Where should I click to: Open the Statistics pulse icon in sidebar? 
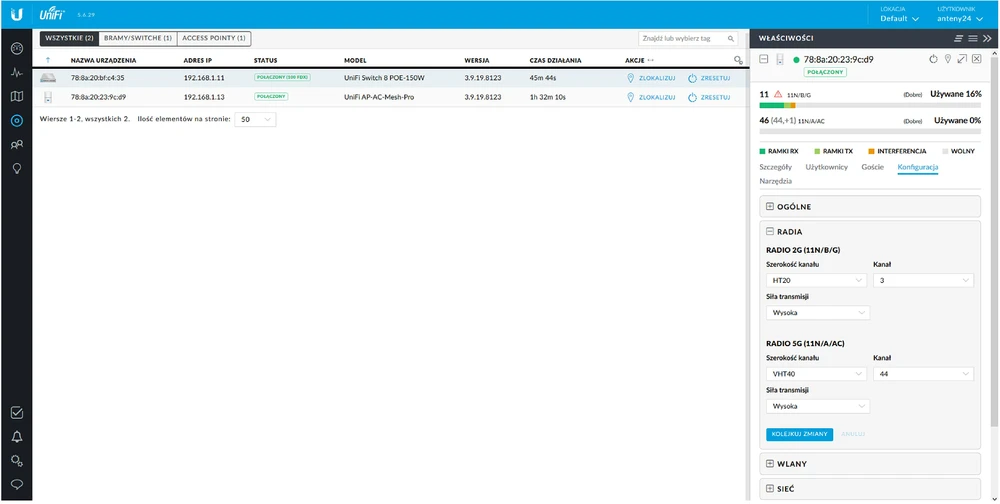(16, 73)
